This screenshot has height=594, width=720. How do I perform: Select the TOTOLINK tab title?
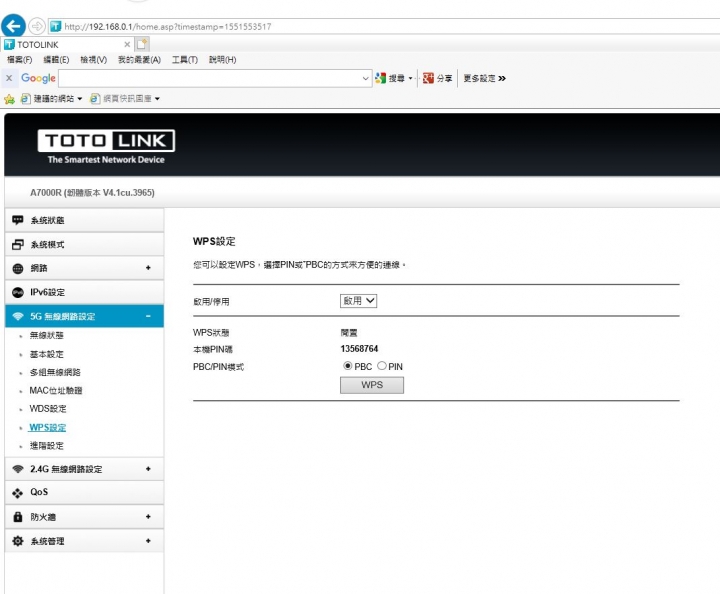click(x=38, y=45)
